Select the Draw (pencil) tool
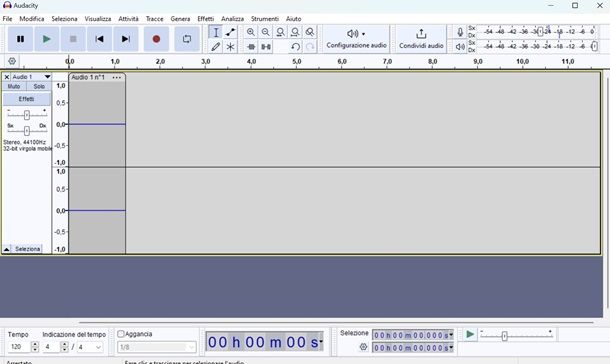The image size is (610, 364). pyautogui.click(x=216, y=47)
